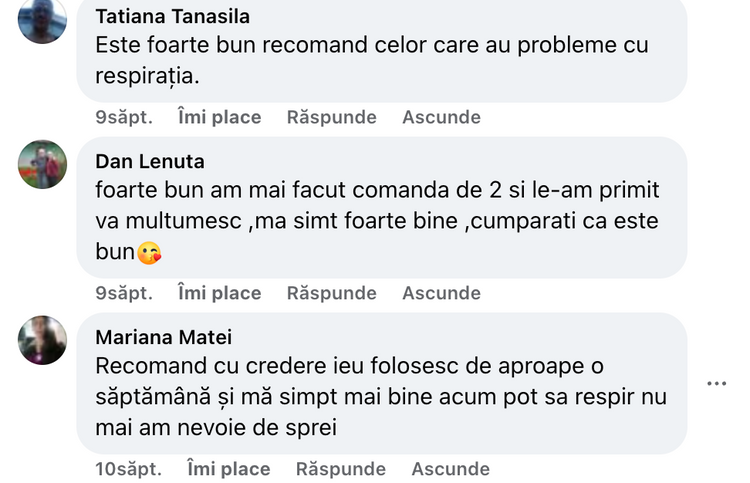Open the three-dots comment options menu
Image resolution: width=750 pixels, height=483 pixels.
716,383
